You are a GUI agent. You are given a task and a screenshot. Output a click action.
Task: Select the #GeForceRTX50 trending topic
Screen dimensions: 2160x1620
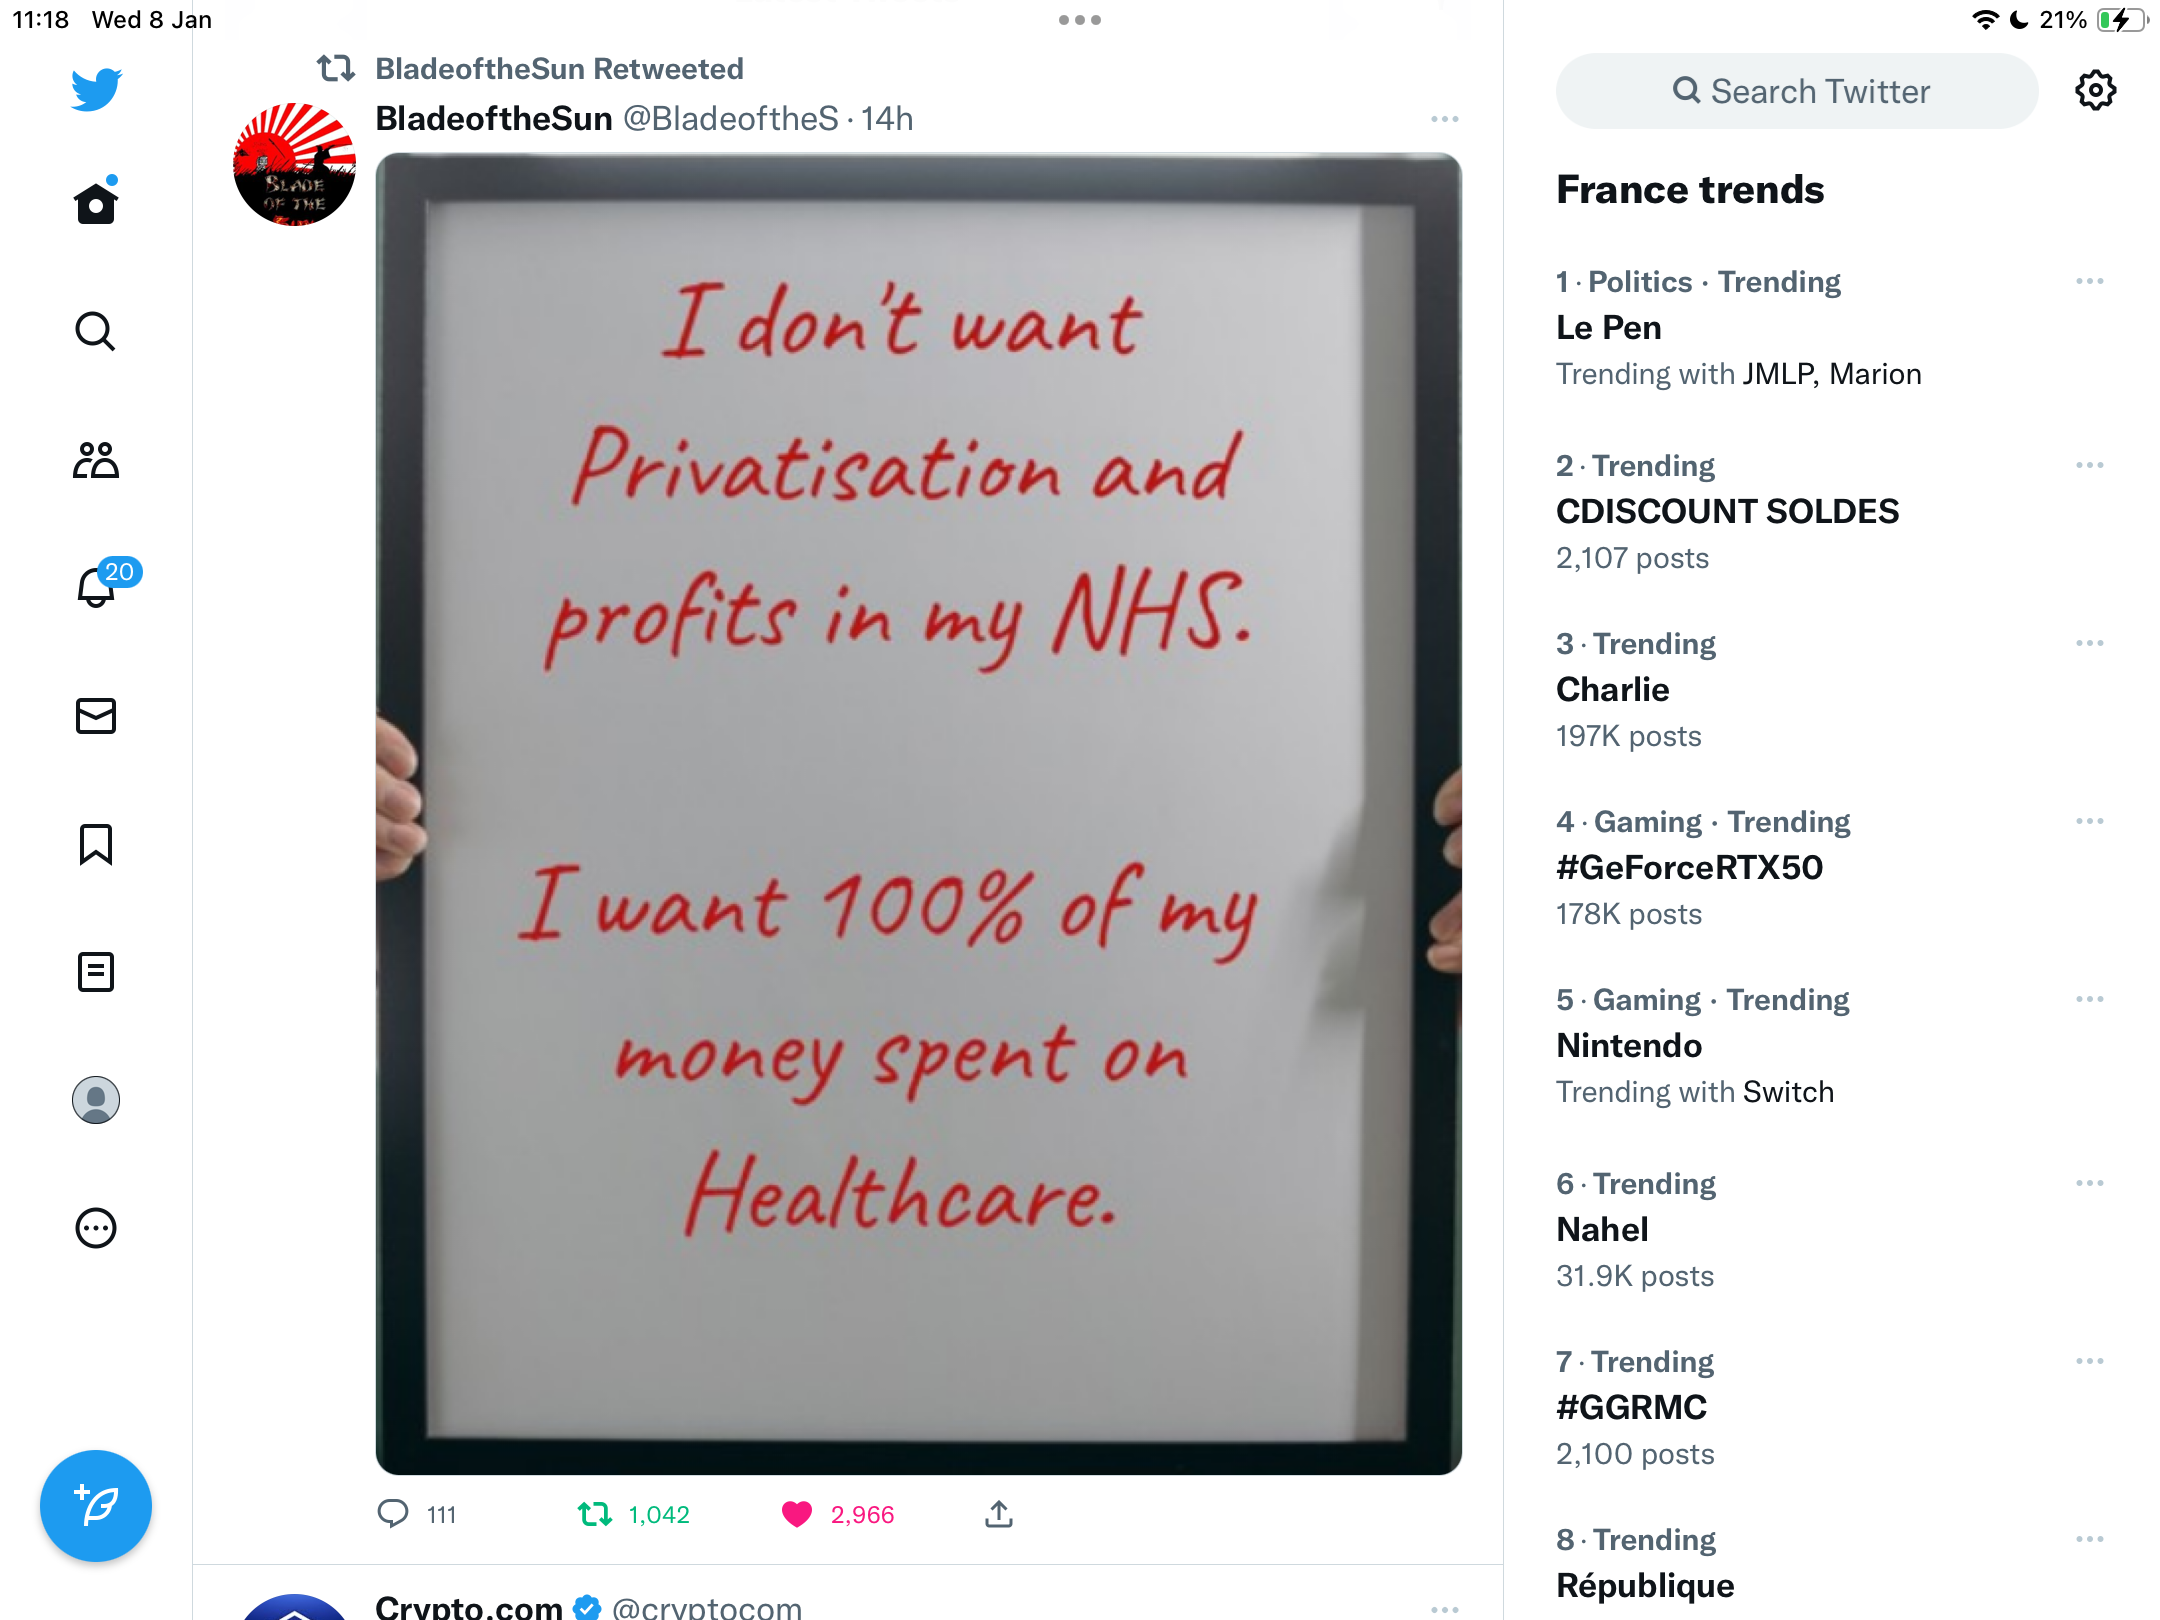pos(1689,867)
